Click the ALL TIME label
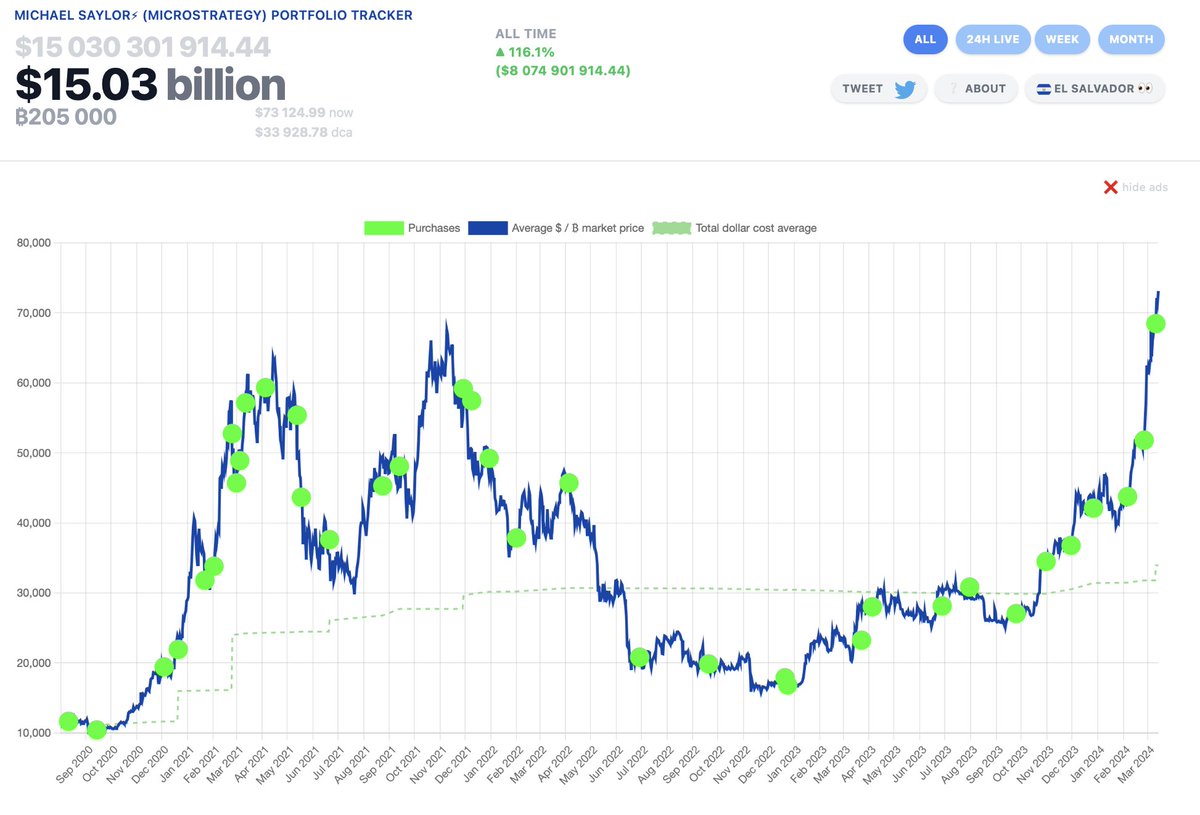This screenshot has width=1200, height=815. point(526,34)
